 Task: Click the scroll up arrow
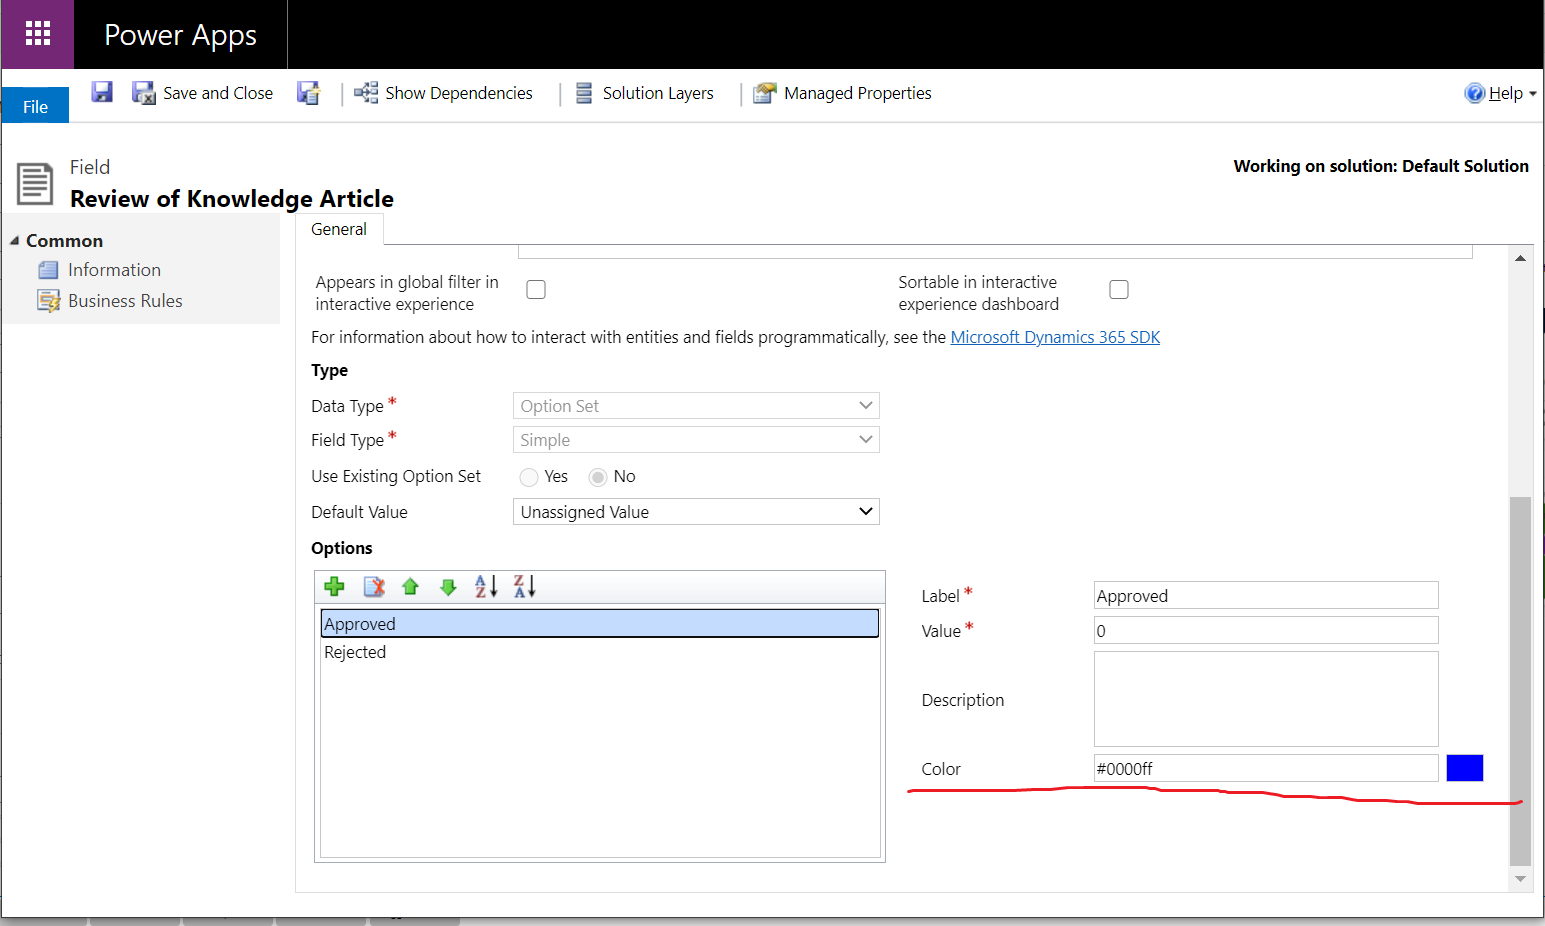(1520, 258)
